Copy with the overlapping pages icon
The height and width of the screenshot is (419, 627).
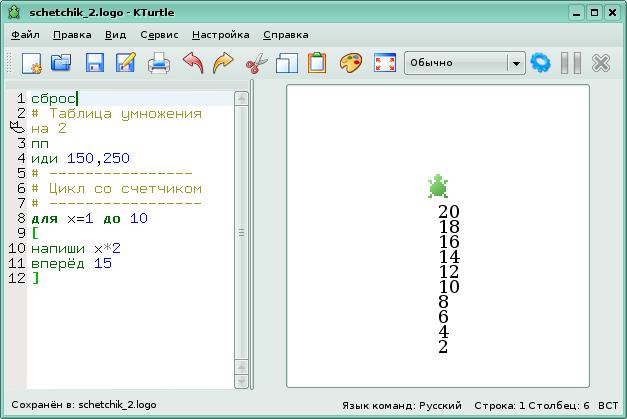point(287,63)
